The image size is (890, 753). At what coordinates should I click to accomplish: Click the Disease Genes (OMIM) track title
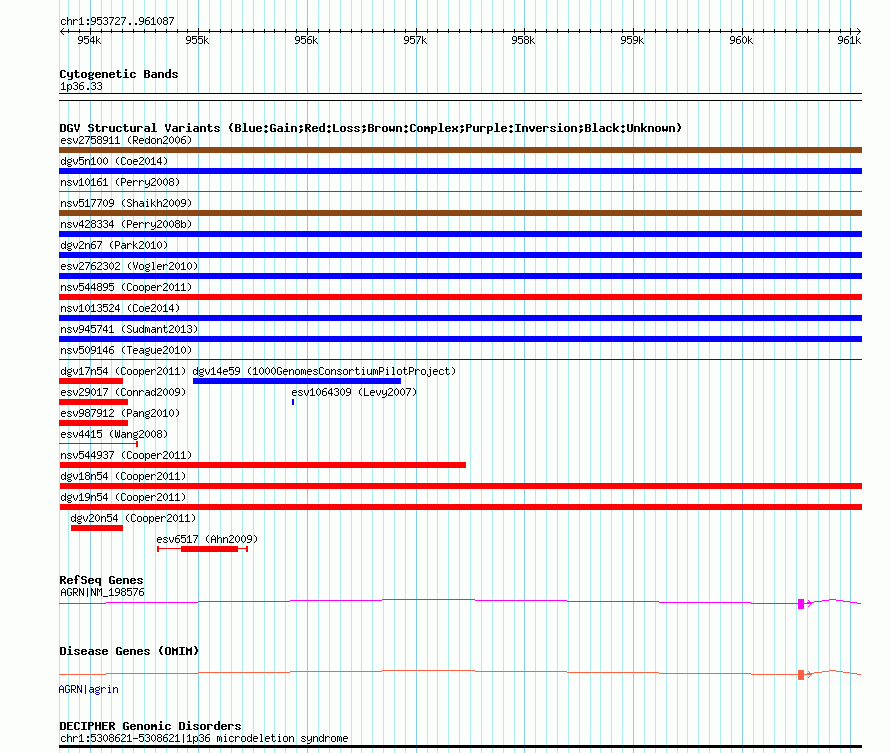(129, 651)
